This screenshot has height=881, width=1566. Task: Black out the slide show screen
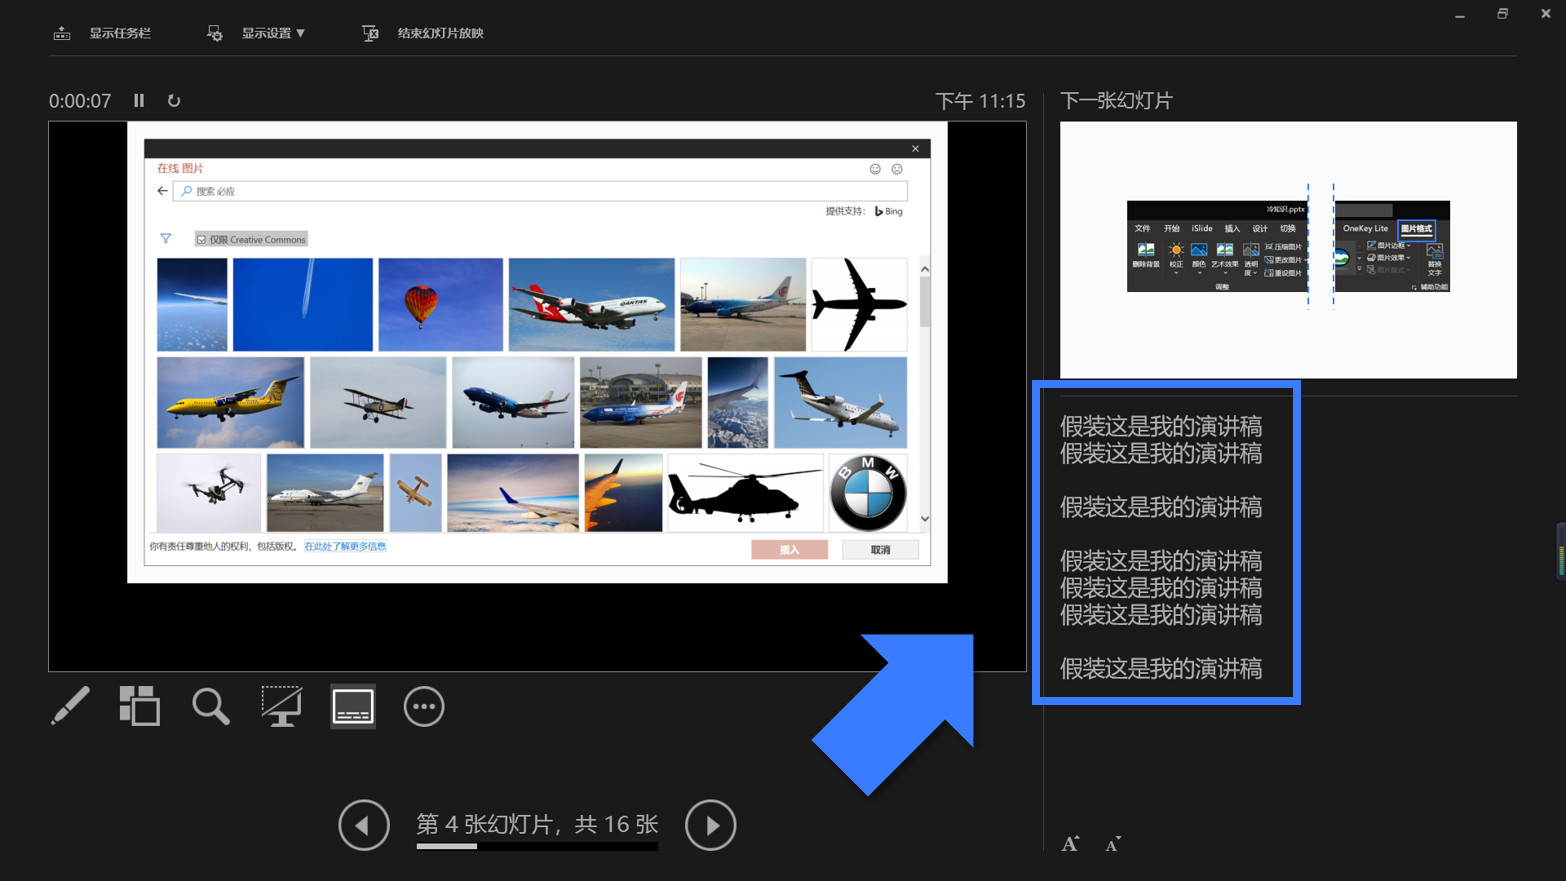(x=281, y=706)
